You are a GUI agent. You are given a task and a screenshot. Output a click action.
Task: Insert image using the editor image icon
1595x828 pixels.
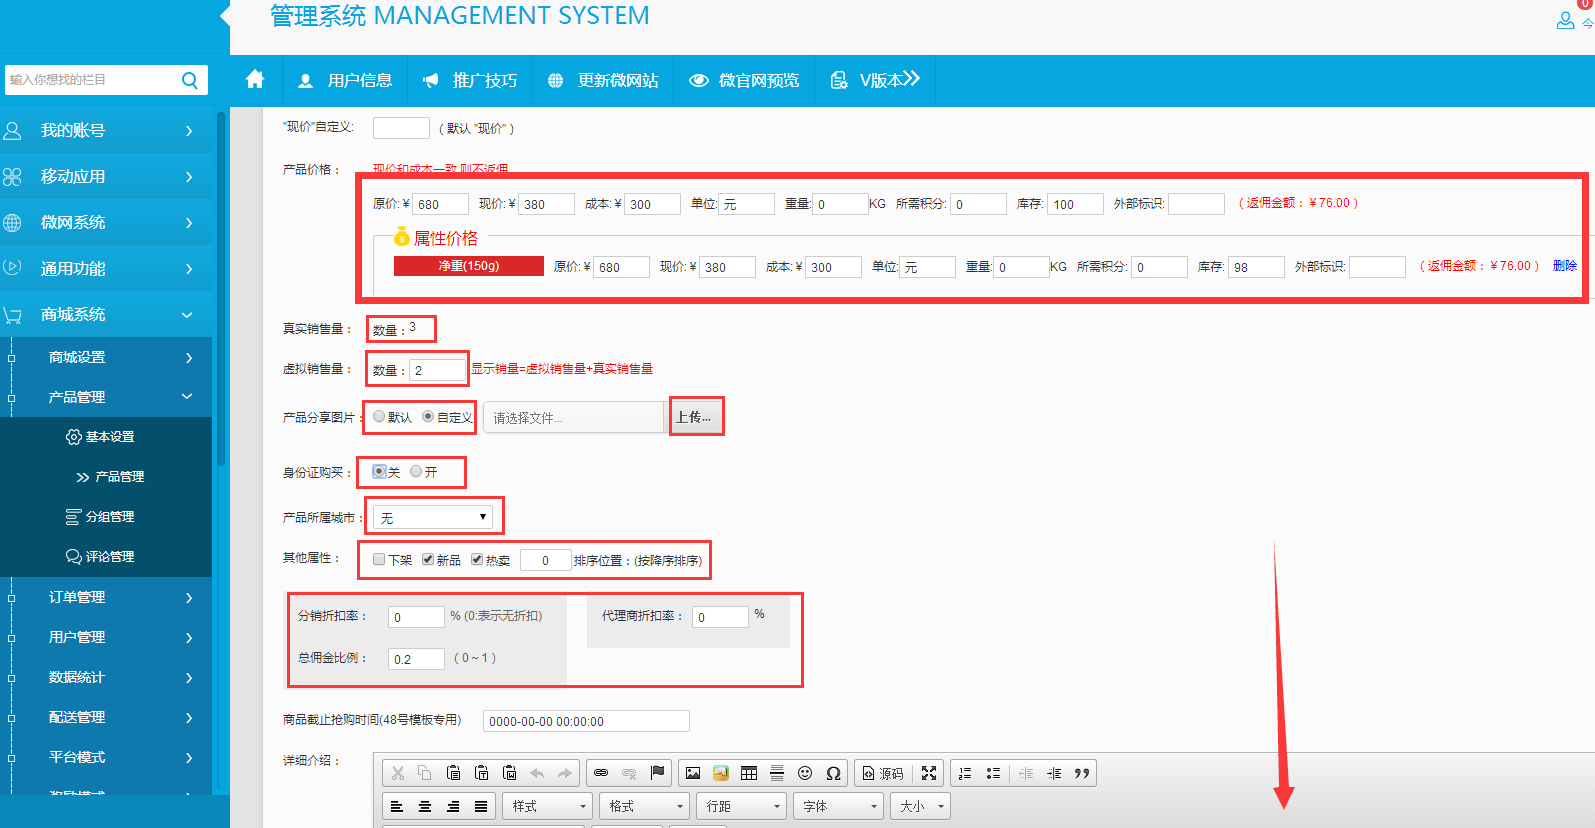[692, 773]
